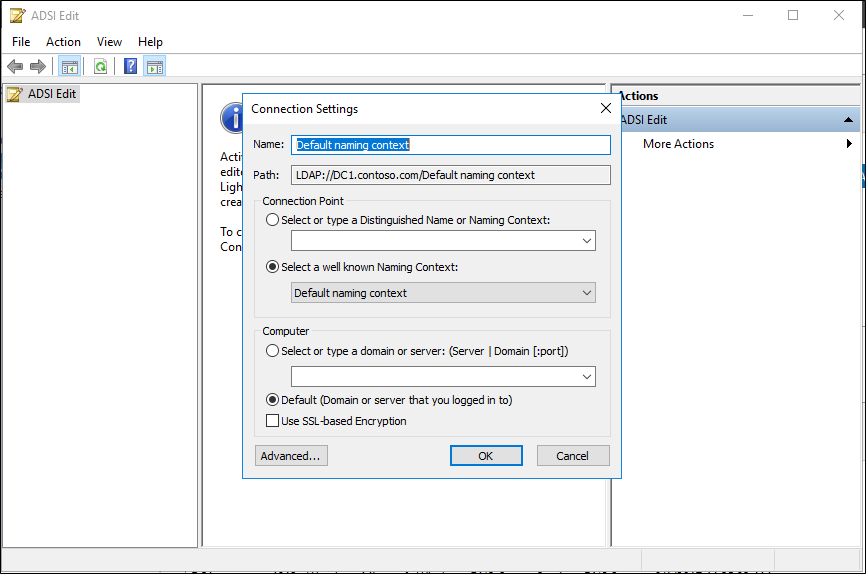This screenshot has width=866, height=574.
Task: Toggle the Show/Hide Action Pane icon
Action: point(155,67)
